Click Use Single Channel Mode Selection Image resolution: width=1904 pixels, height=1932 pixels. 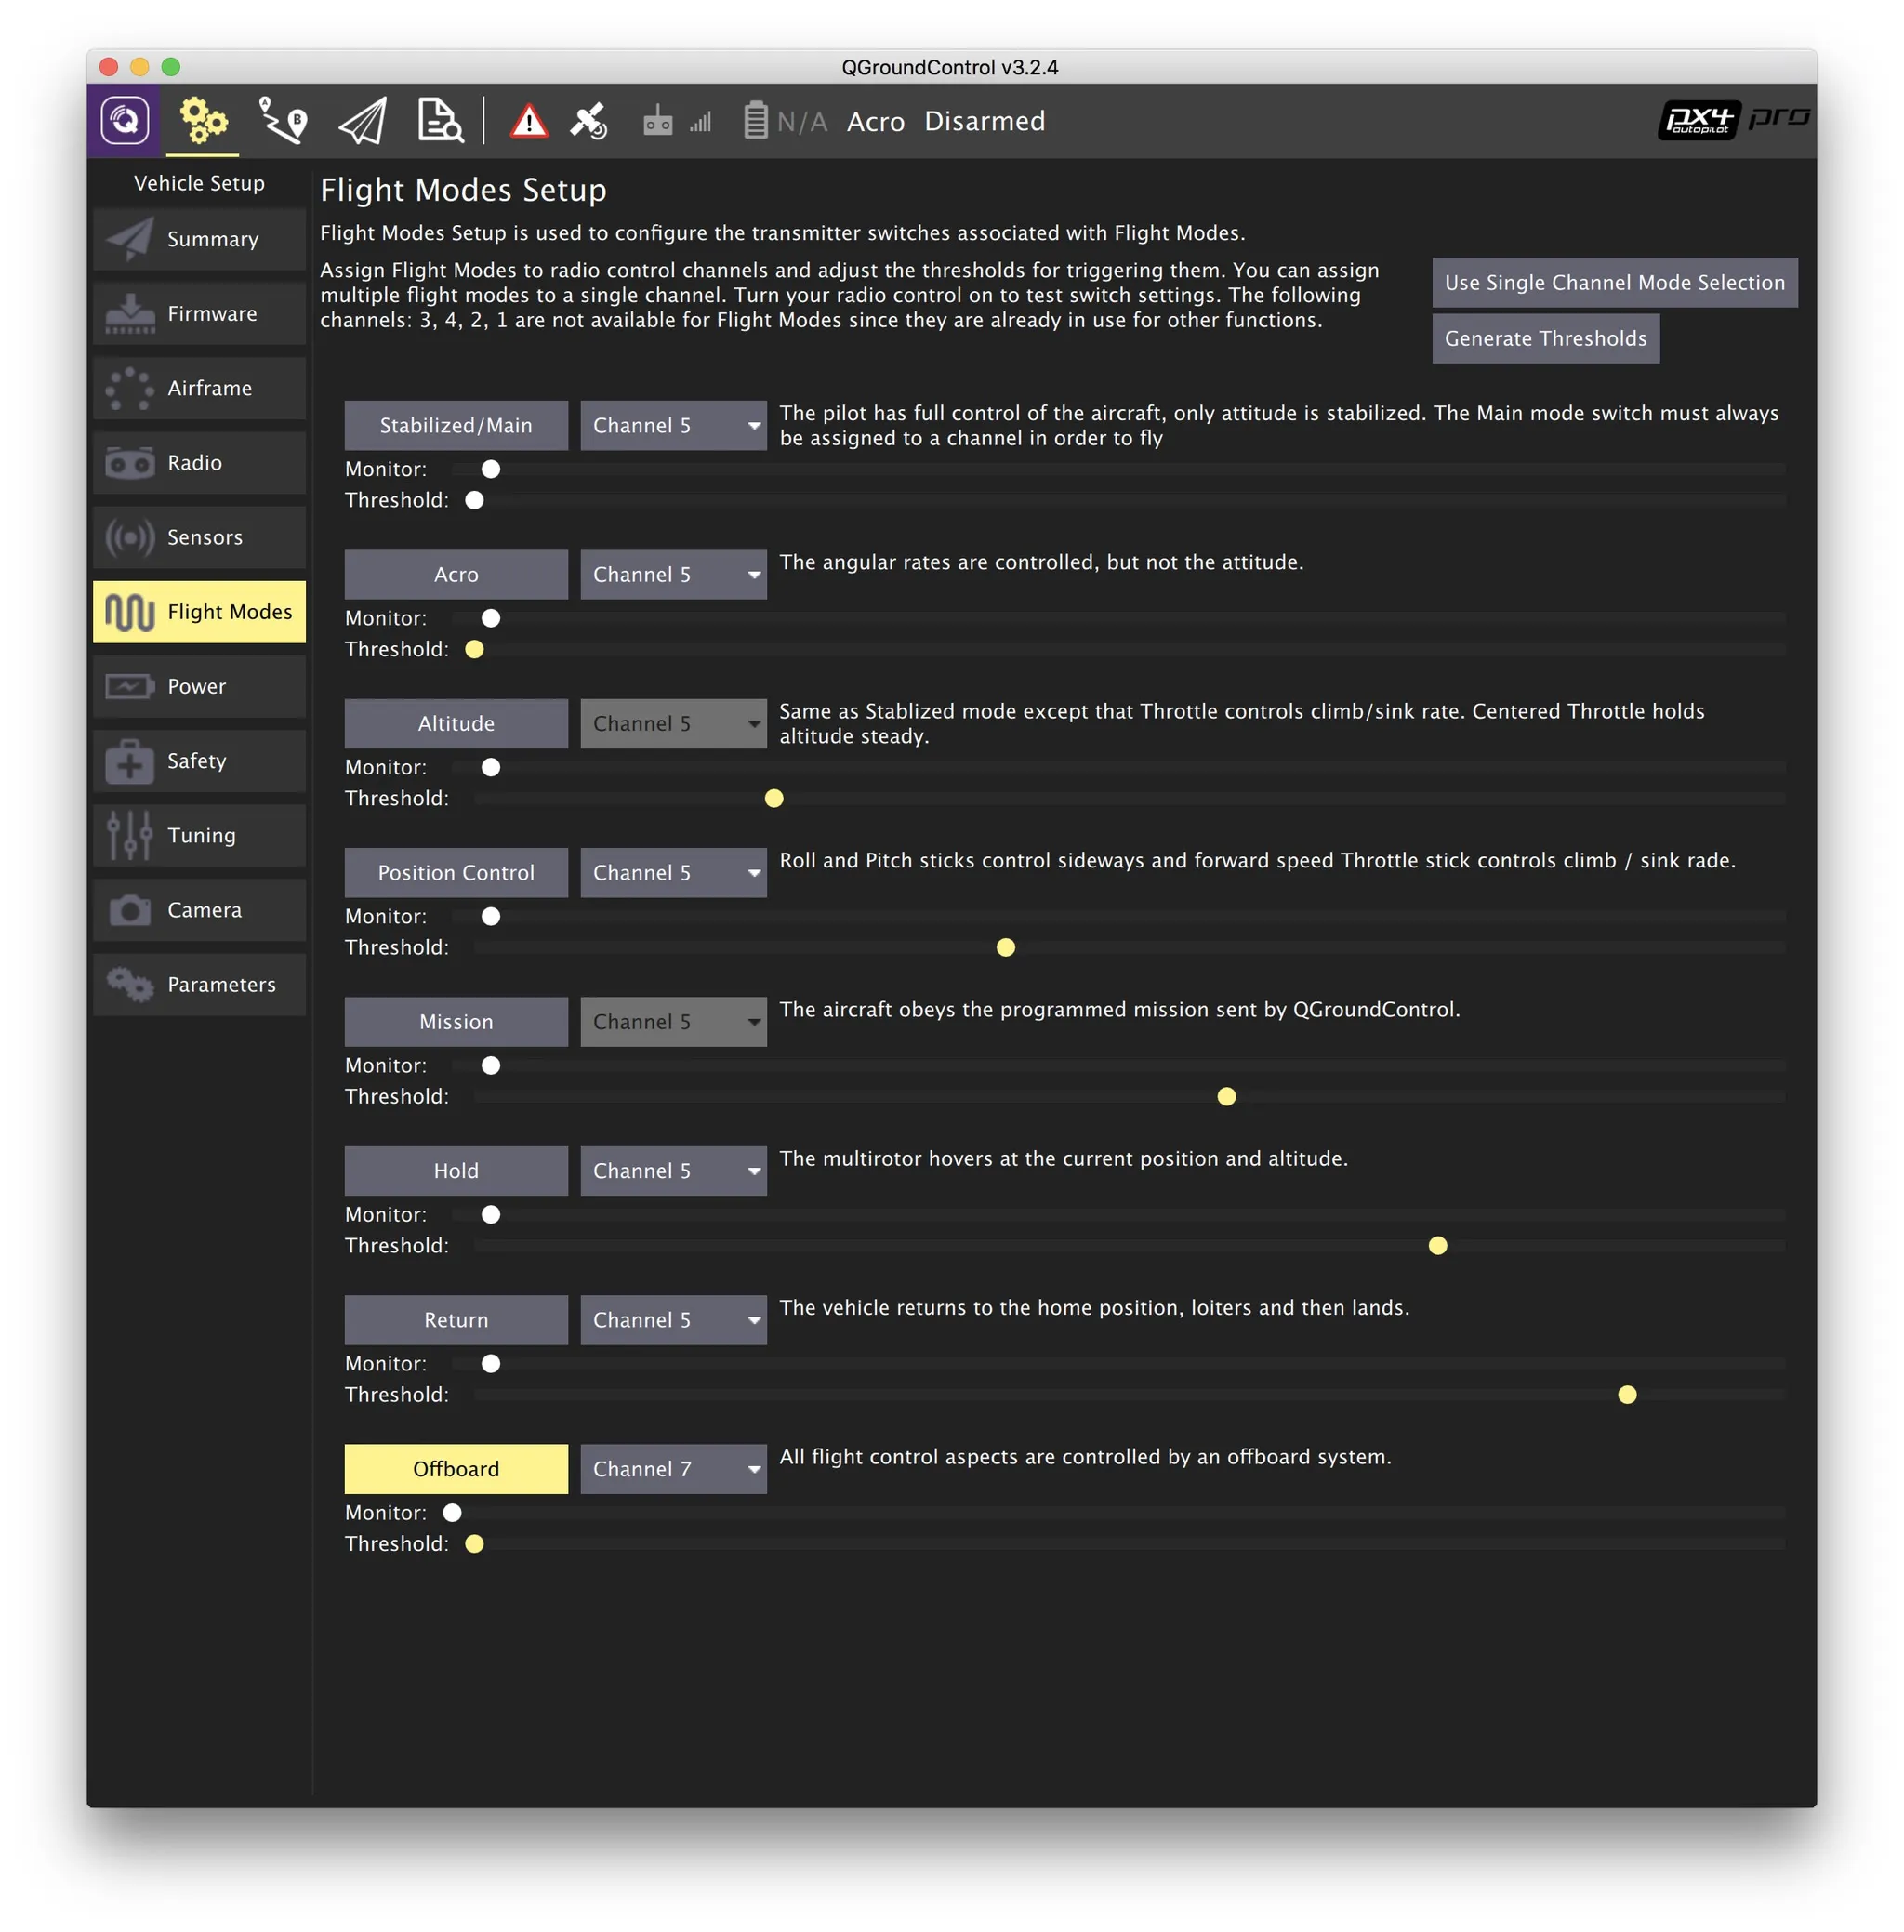[1614, 283]
